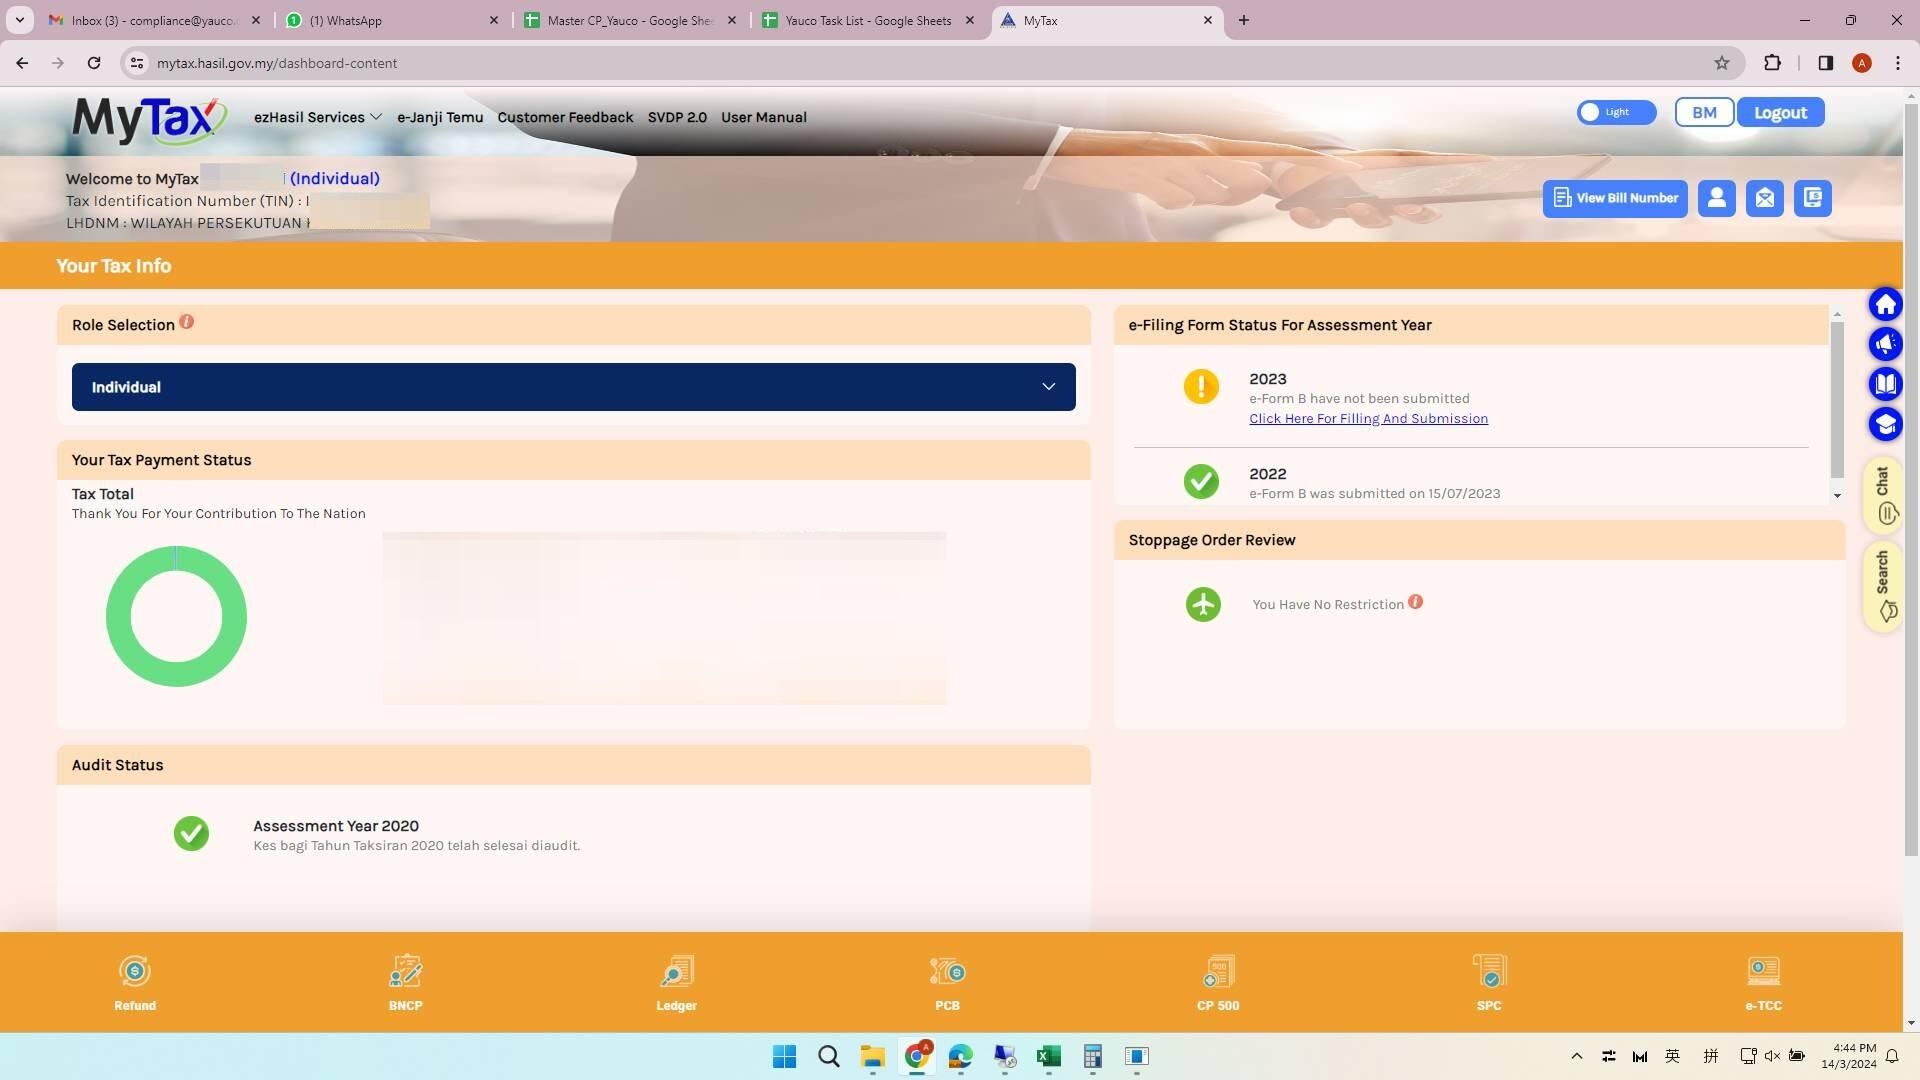This screenshot has height=1080, width=1920.
Task: Open the Chrome three-dot menu
Action: [x=1898, y=63]
